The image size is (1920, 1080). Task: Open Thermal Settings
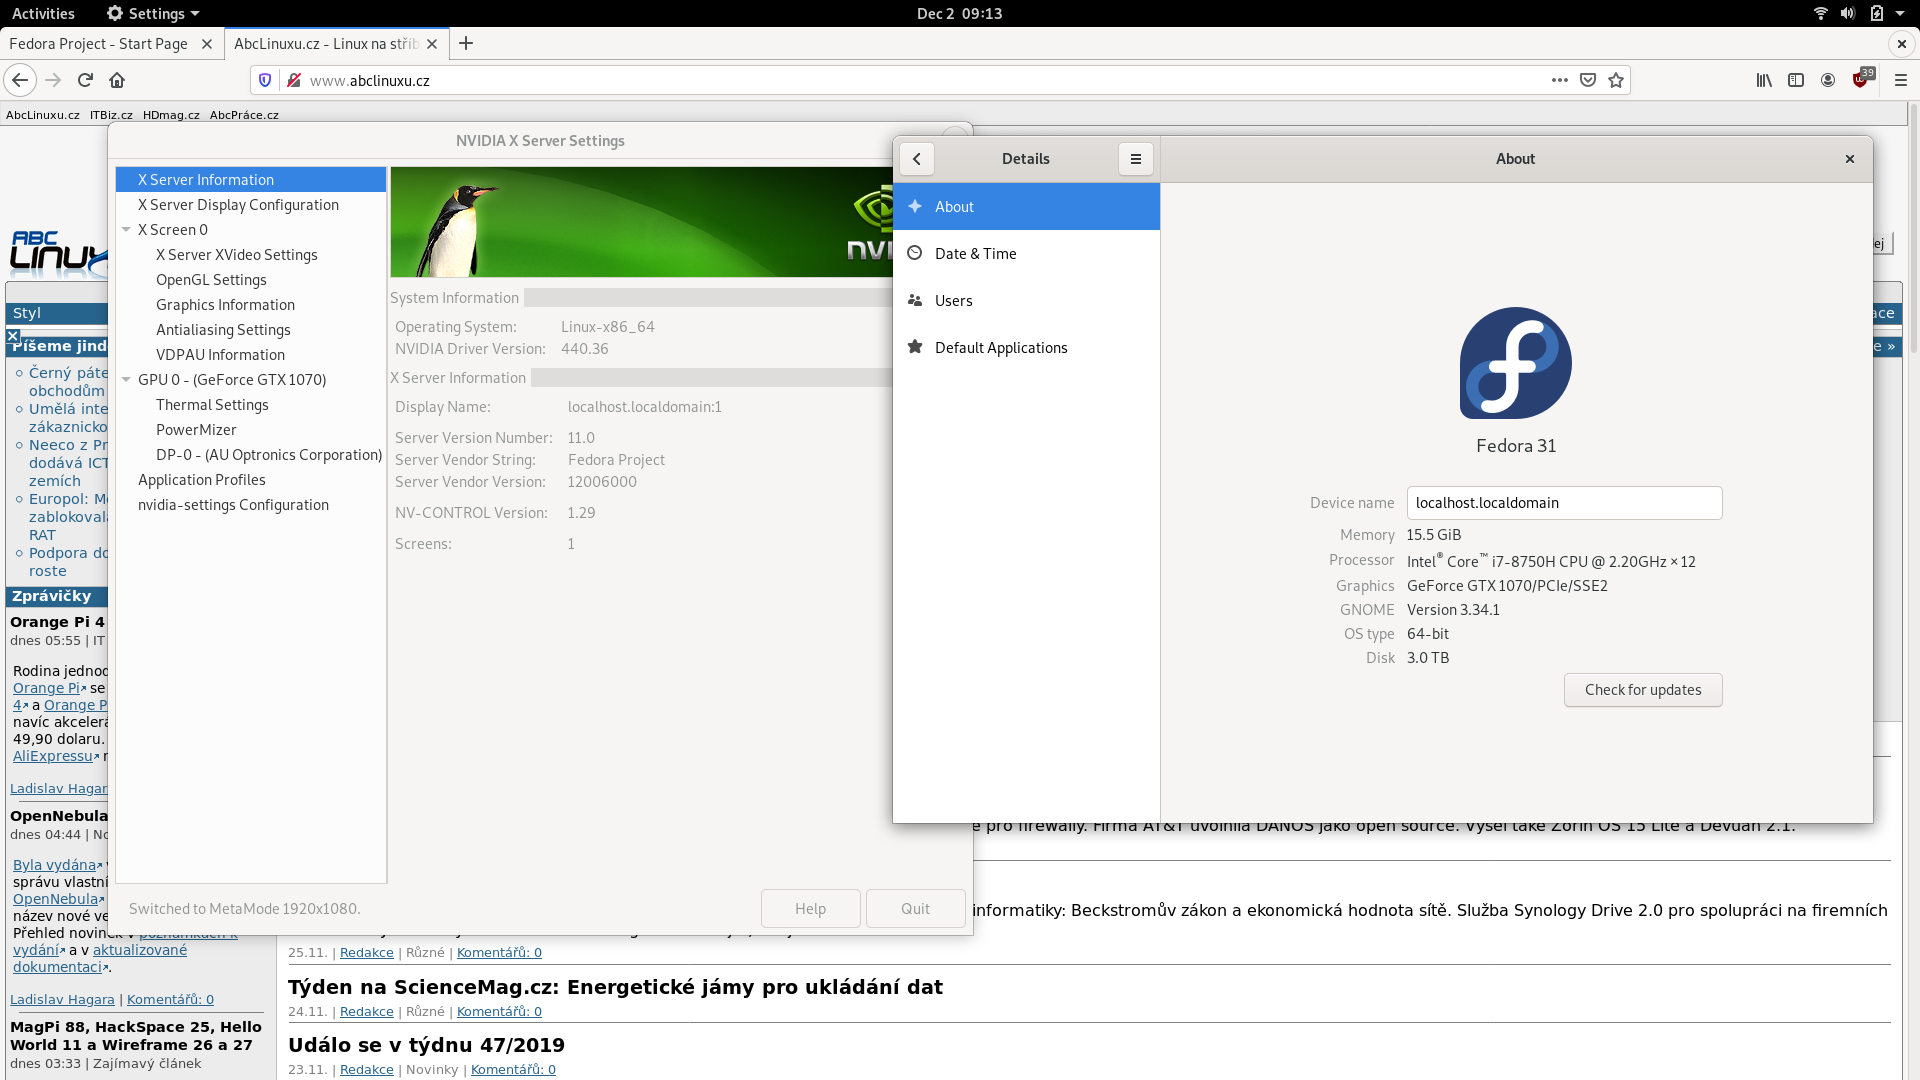coord(212,405)
